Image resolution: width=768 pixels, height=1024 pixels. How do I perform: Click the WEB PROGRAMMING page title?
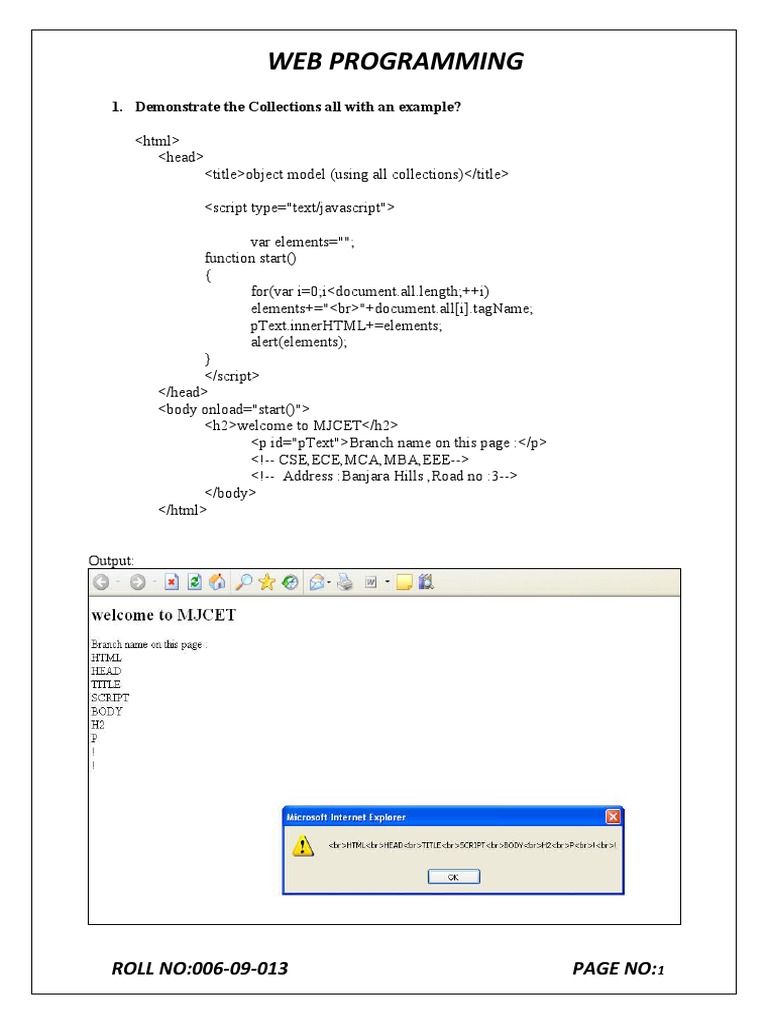pos(396,61)
